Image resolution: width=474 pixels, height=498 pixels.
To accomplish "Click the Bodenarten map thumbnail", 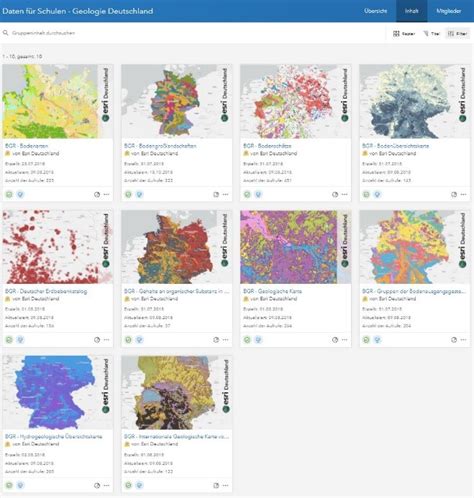I will coord(58,101).
